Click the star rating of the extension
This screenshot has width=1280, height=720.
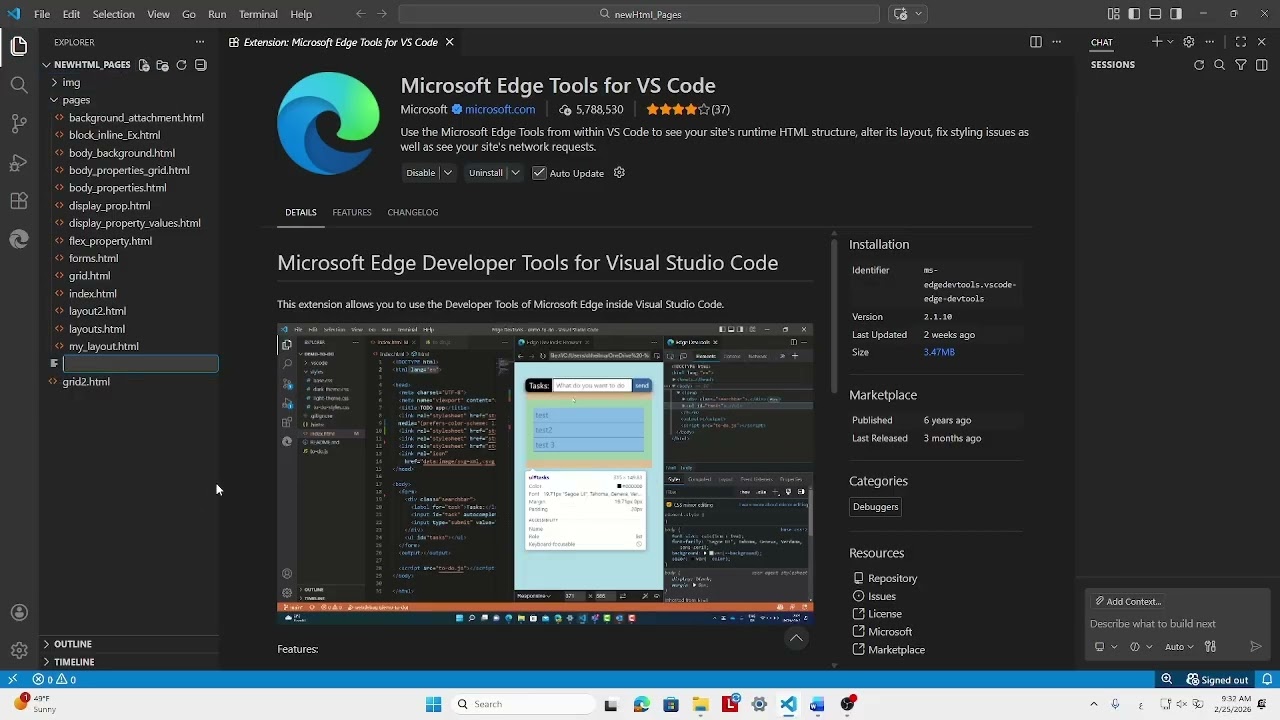tap(678, 109)
